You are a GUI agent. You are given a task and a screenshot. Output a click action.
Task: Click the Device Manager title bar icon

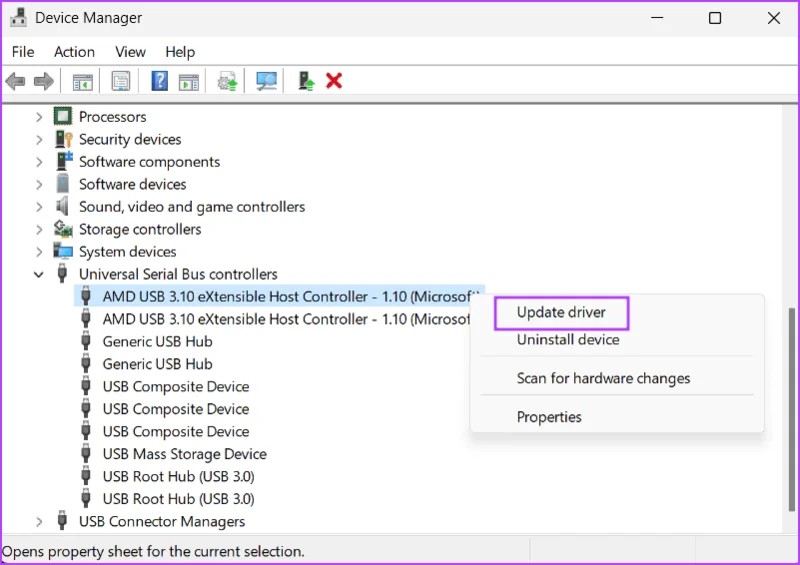point(18,17)
